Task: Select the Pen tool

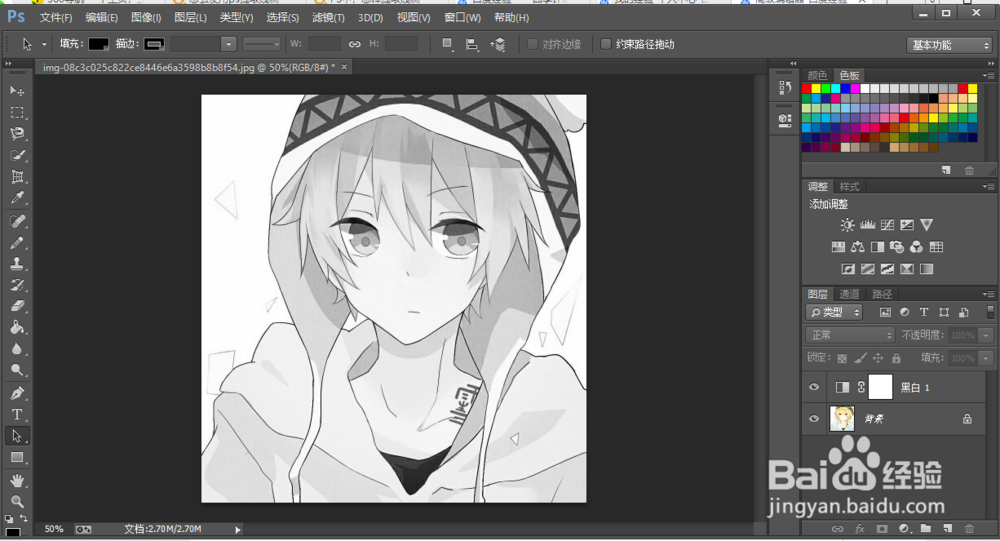Action: click(x=17, y=394)
